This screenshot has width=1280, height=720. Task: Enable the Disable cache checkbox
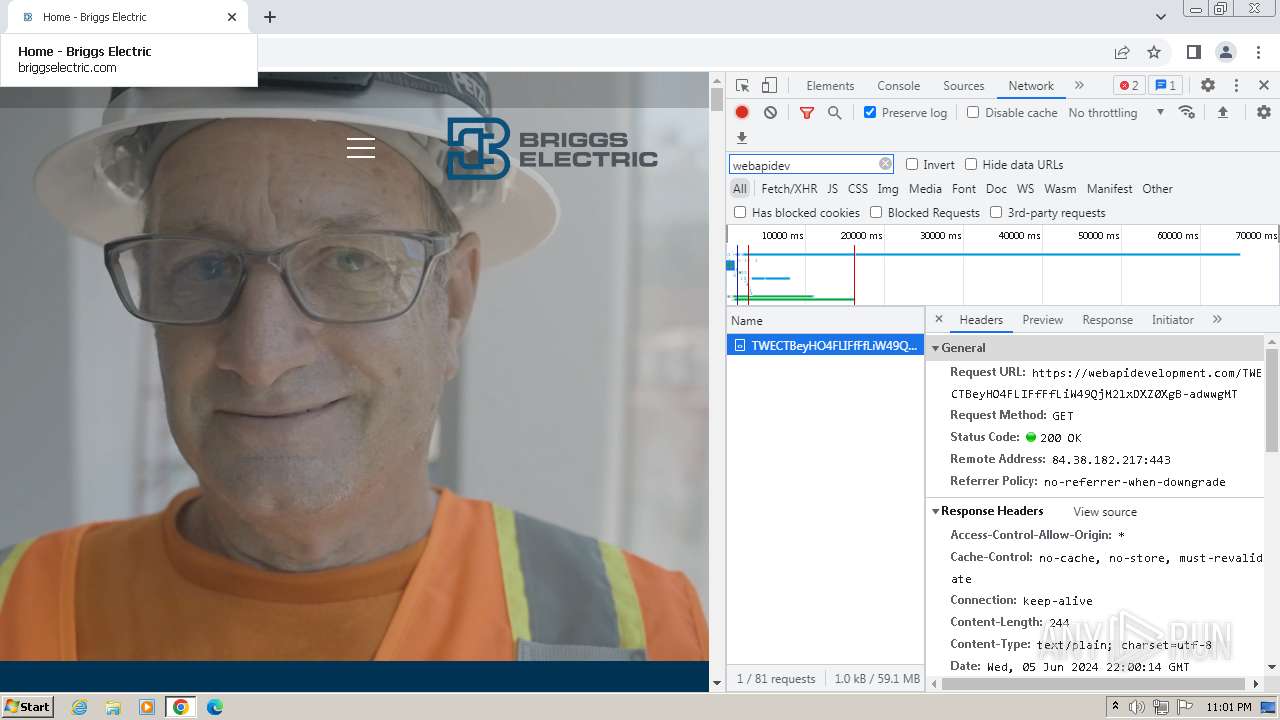tap(973, 112)
